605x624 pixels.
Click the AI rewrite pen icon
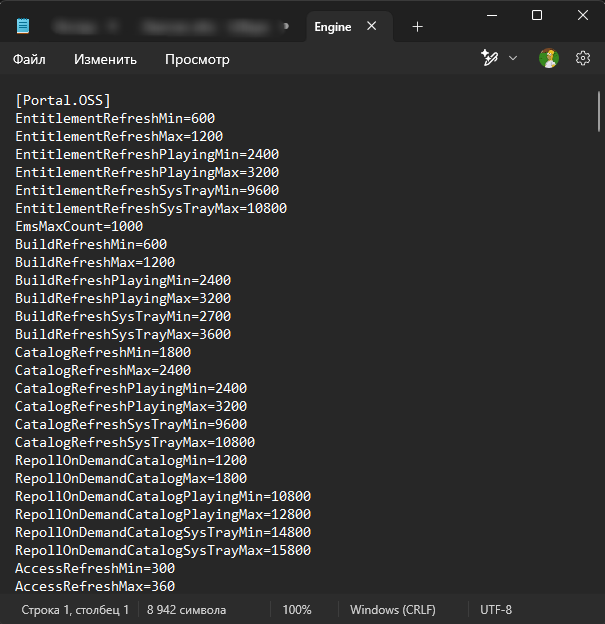[489, 59]
